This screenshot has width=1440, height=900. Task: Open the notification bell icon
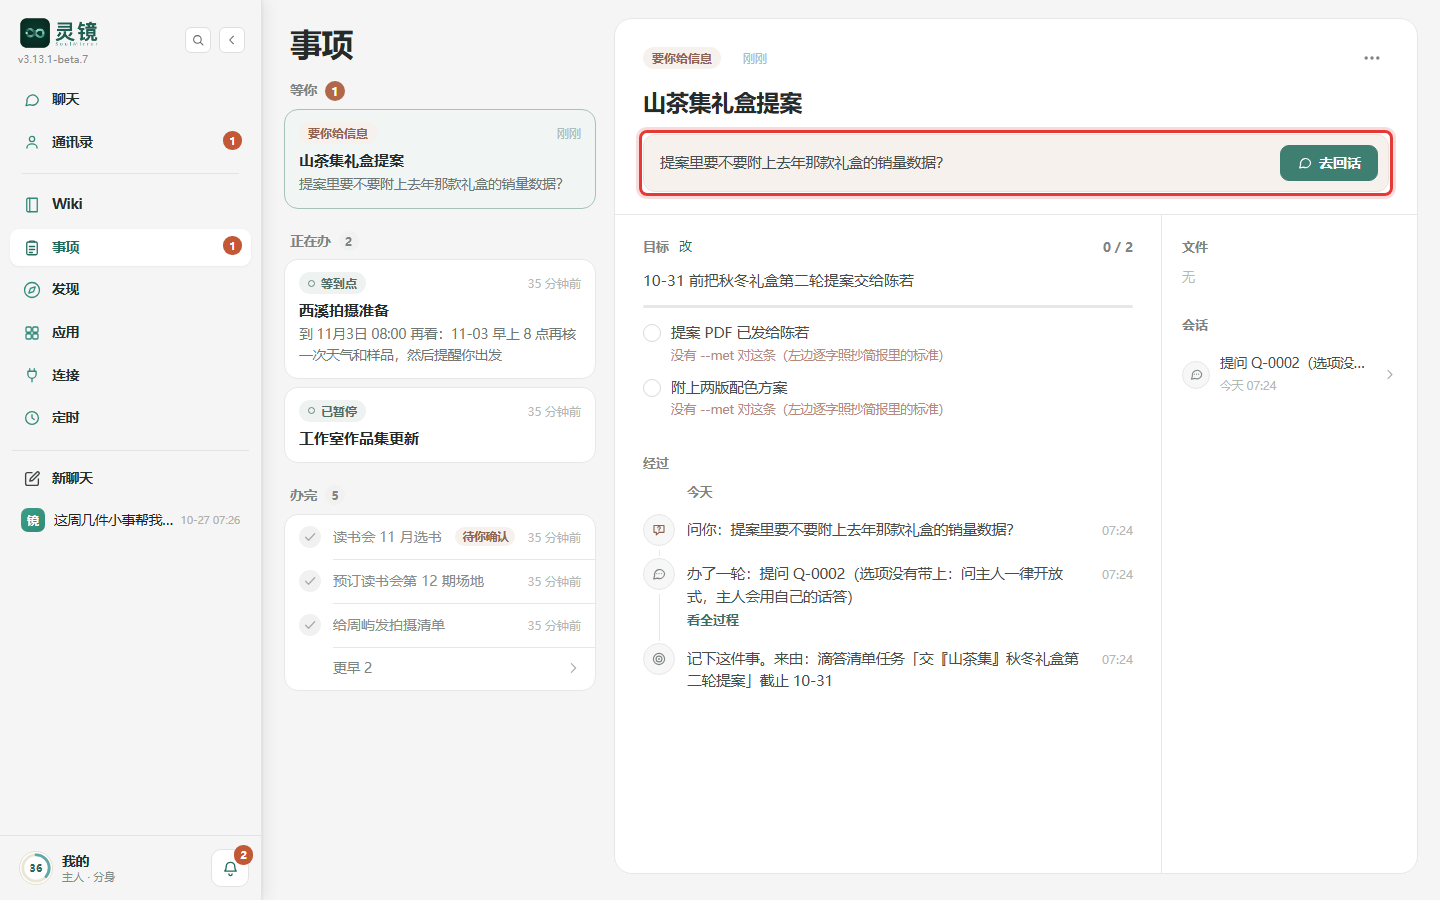pyautogui.click(x=230, y=868)
